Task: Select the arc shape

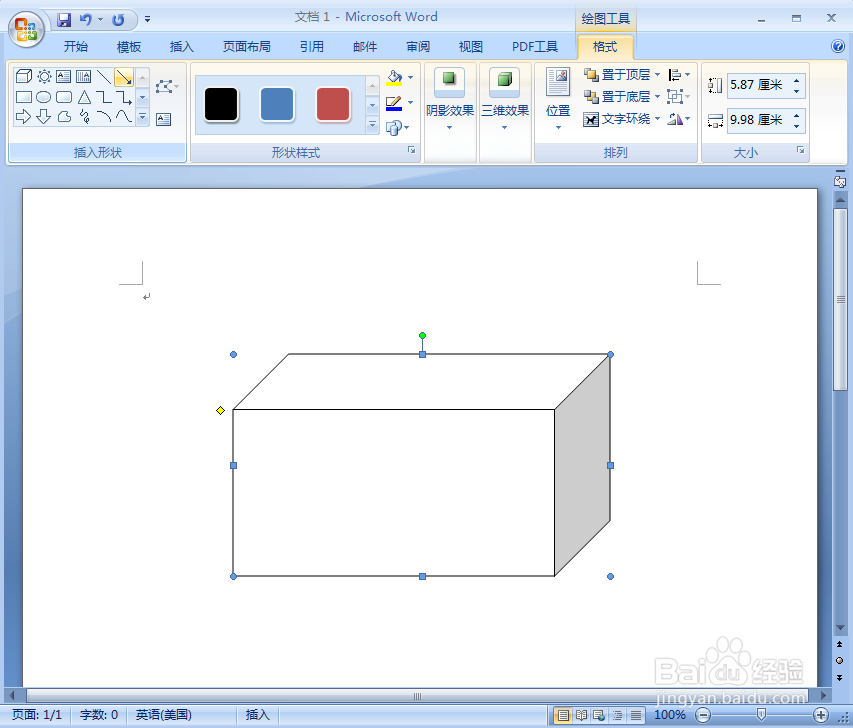Action: click(104, 116)
